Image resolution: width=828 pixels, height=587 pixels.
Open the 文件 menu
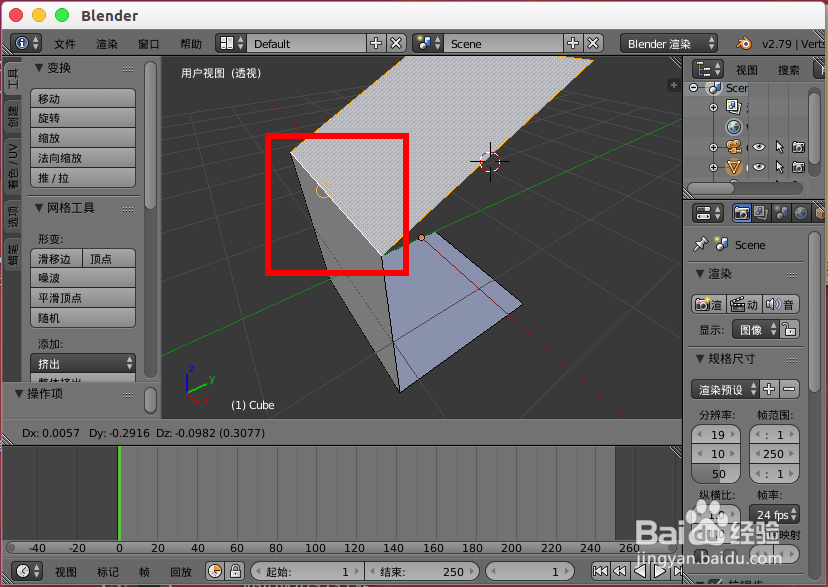point(66,43)
